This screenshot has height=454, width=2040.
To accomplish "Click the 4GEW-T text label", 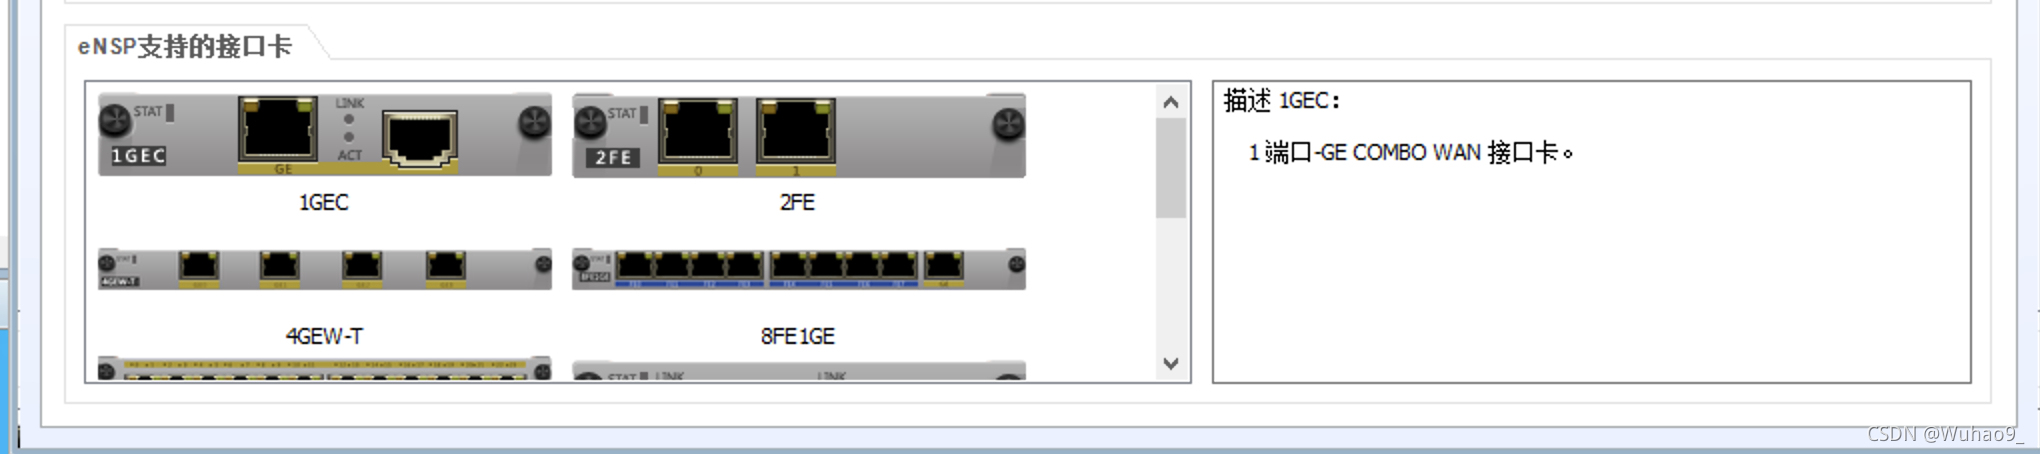I will tap(324, 336).
